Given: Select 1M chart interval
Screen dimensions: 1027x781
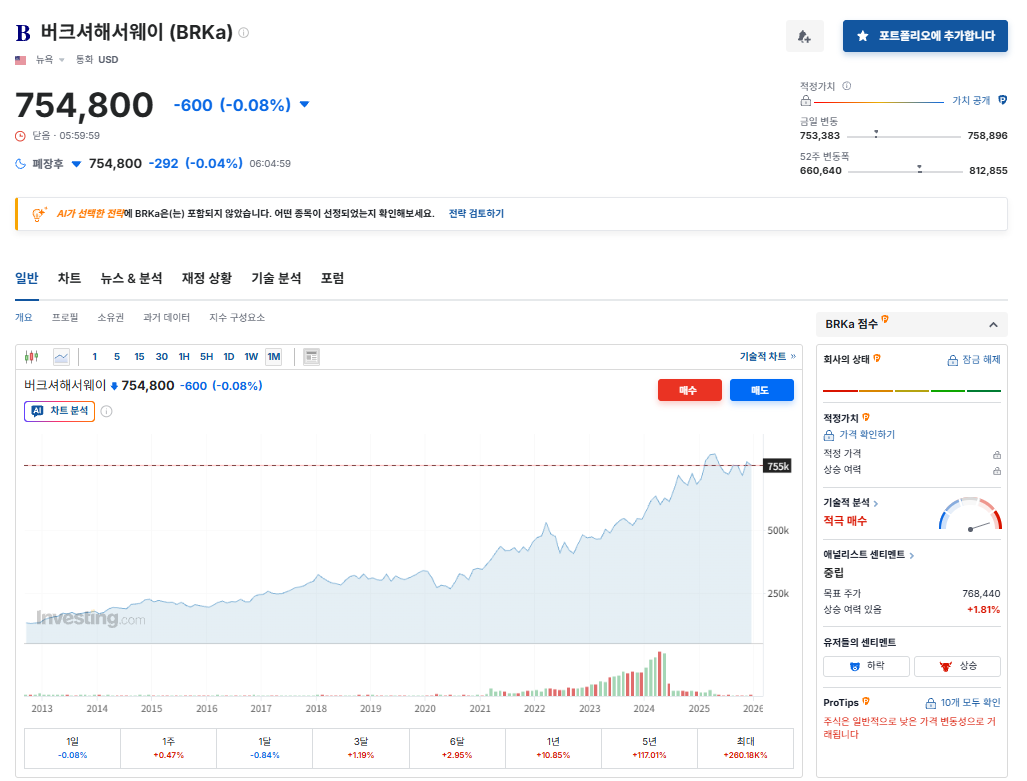Looking at the screenshot, I should coord(274,356).
